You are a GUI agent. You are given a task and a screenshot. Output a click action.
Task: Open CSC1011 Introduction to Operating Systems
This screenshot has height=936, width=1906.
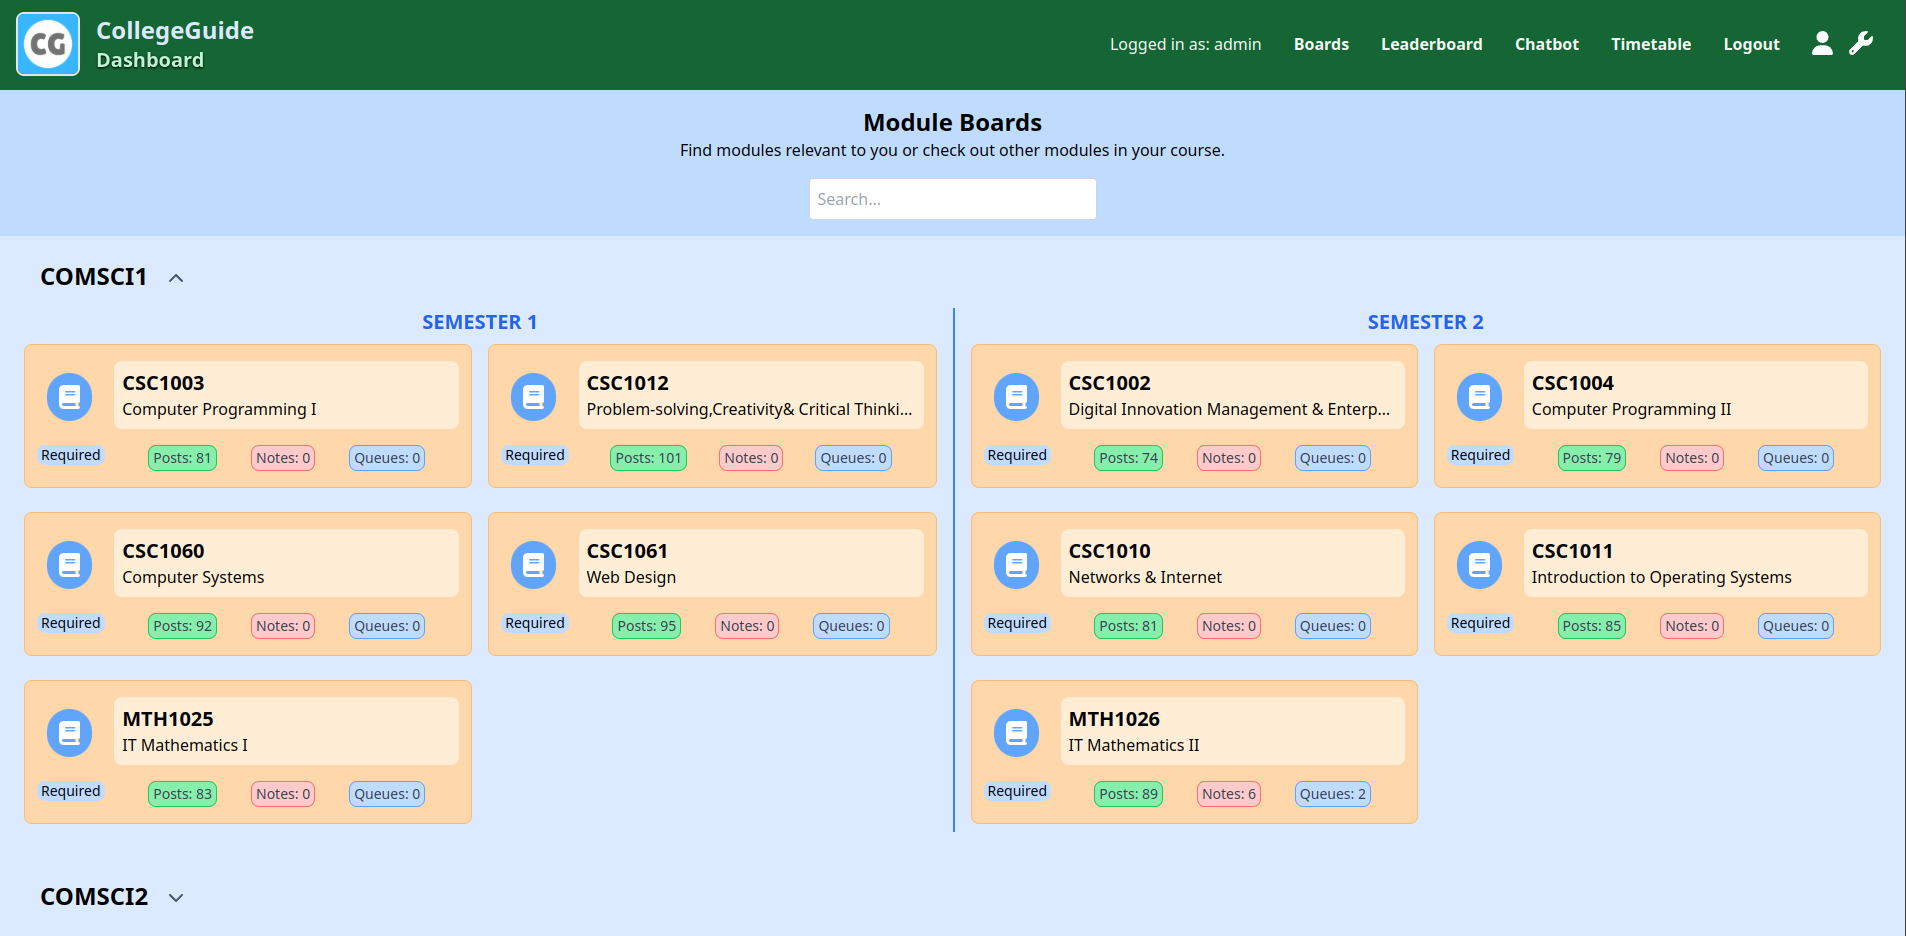click(1695, 563)
